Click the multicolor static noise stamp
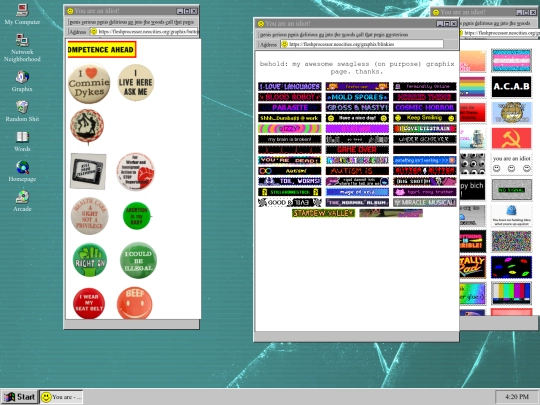This screenshot has height=405, width=540. tap(511, 241)
